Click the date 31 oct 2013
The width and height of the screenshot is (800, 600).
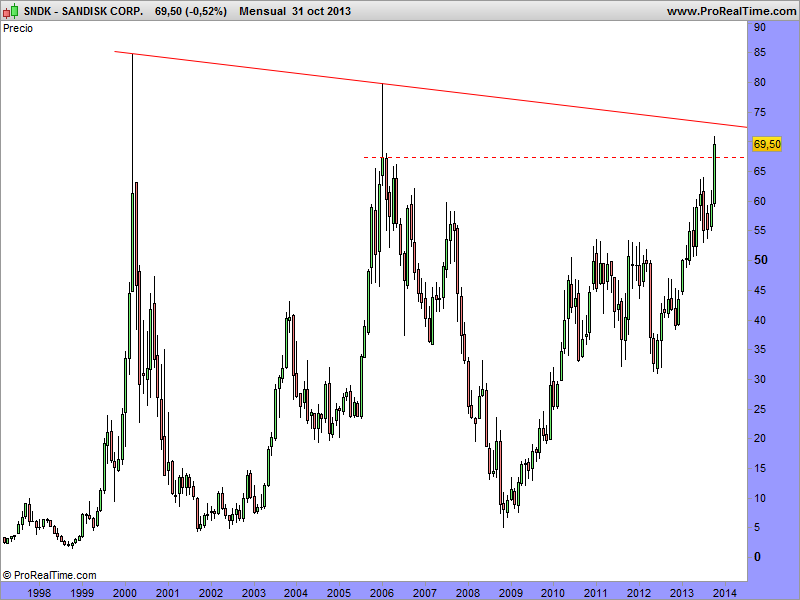coord(321,11)
